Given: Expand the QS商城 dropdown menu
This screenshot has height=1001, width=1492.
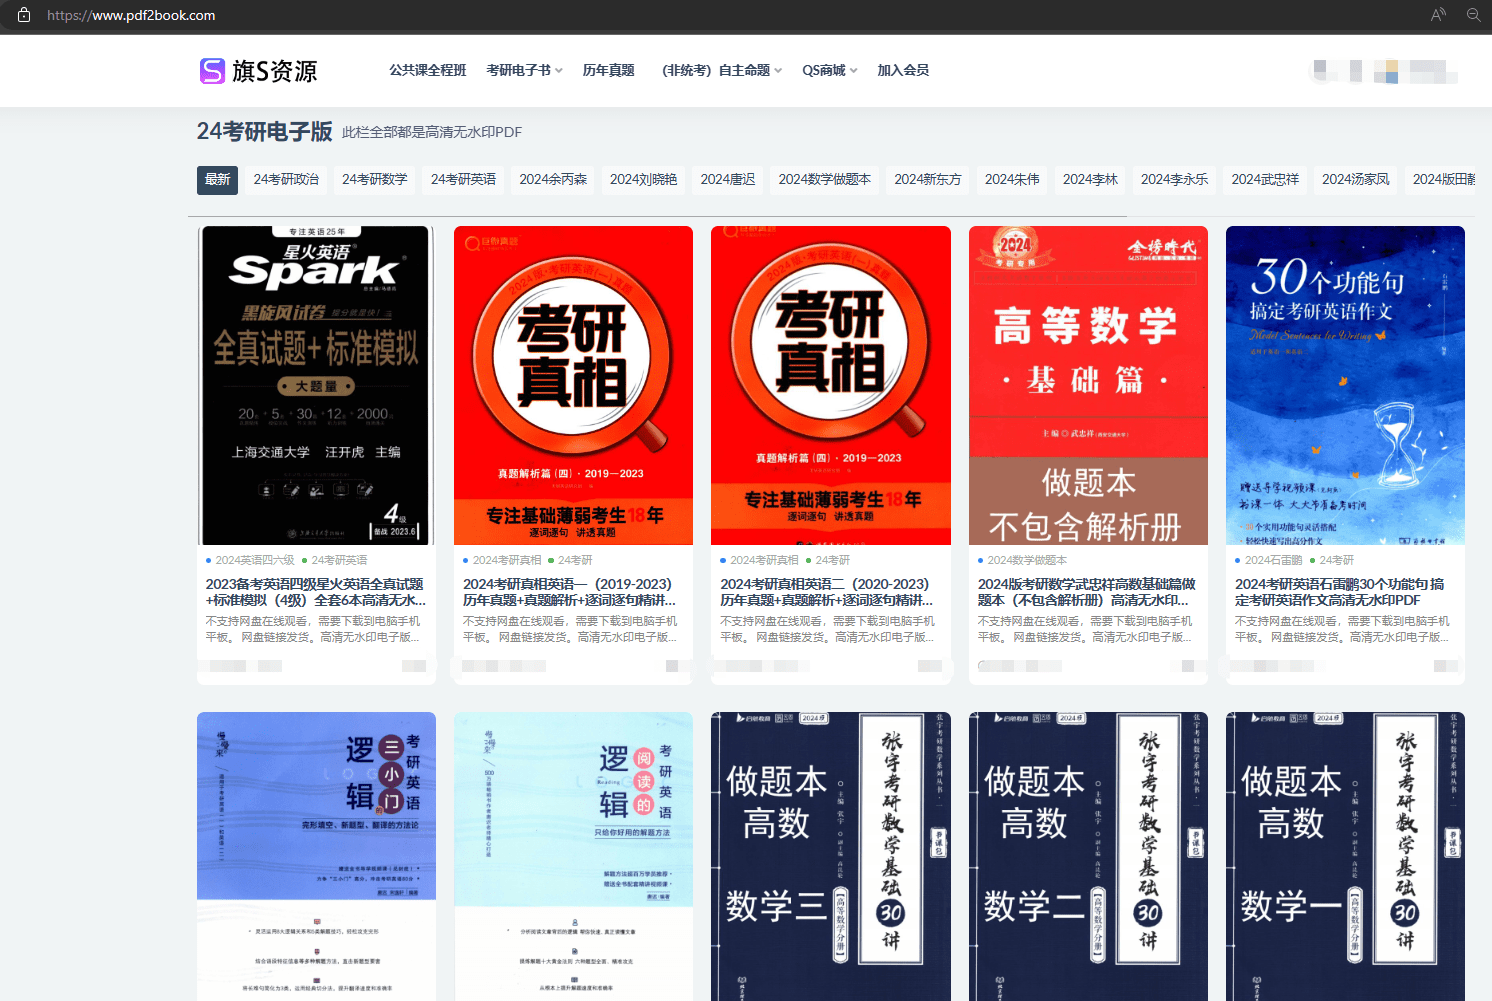Looking at the screenshot, I should [830, 70].
